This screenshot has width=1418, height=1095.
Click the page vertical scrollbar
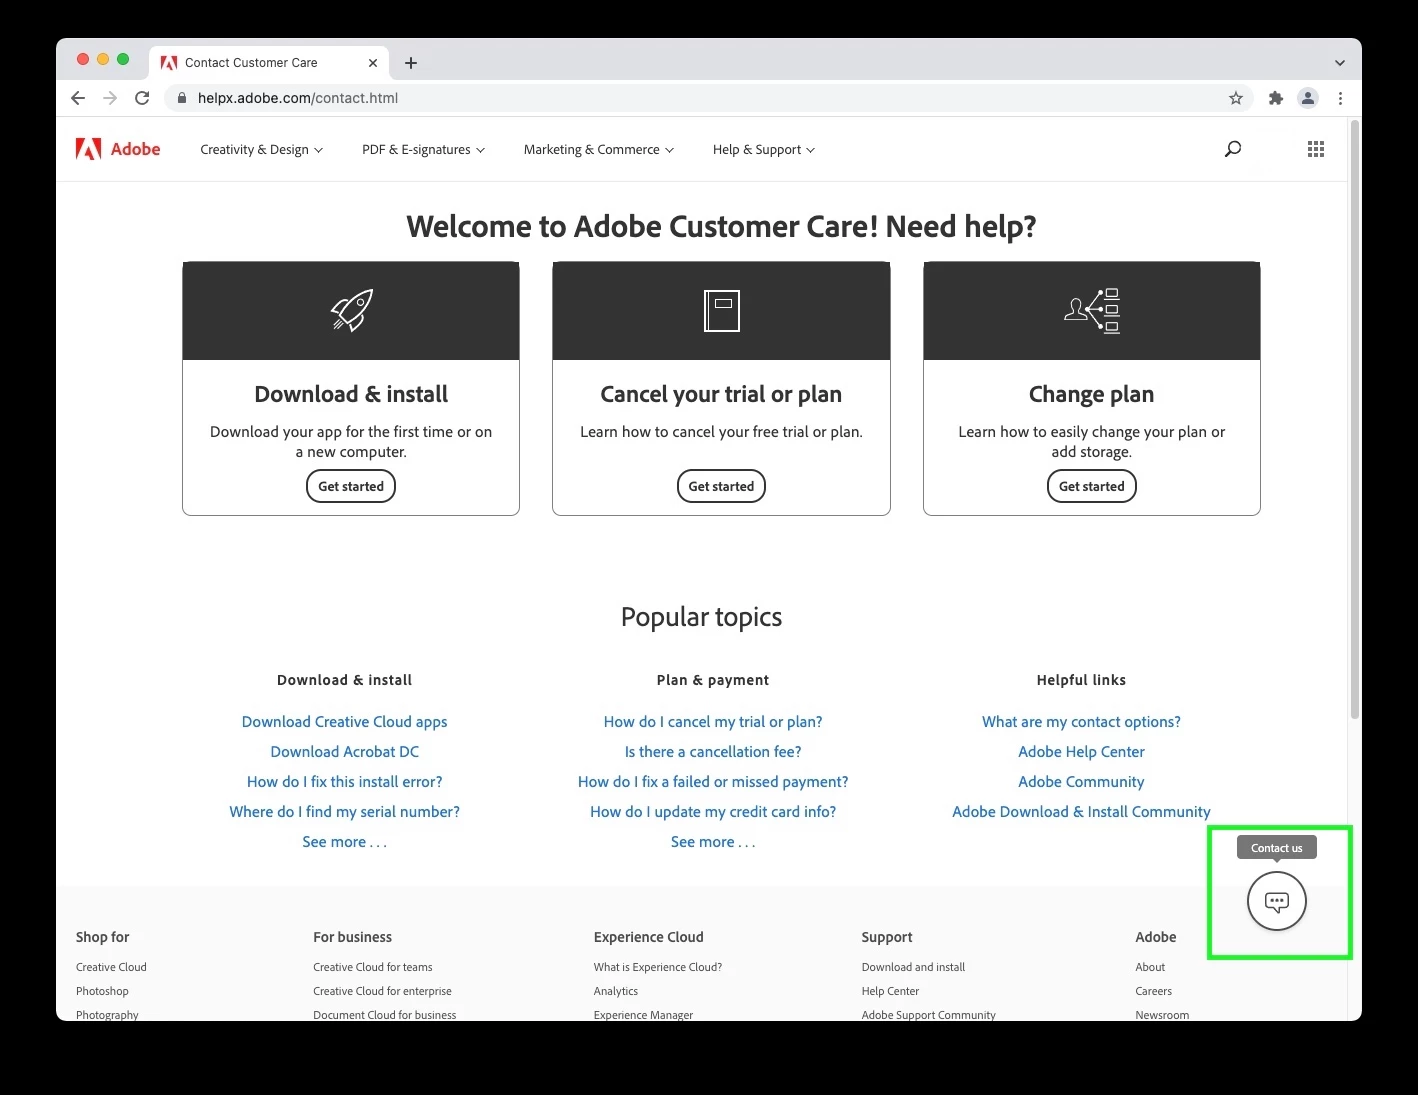tap(1354, 420)
